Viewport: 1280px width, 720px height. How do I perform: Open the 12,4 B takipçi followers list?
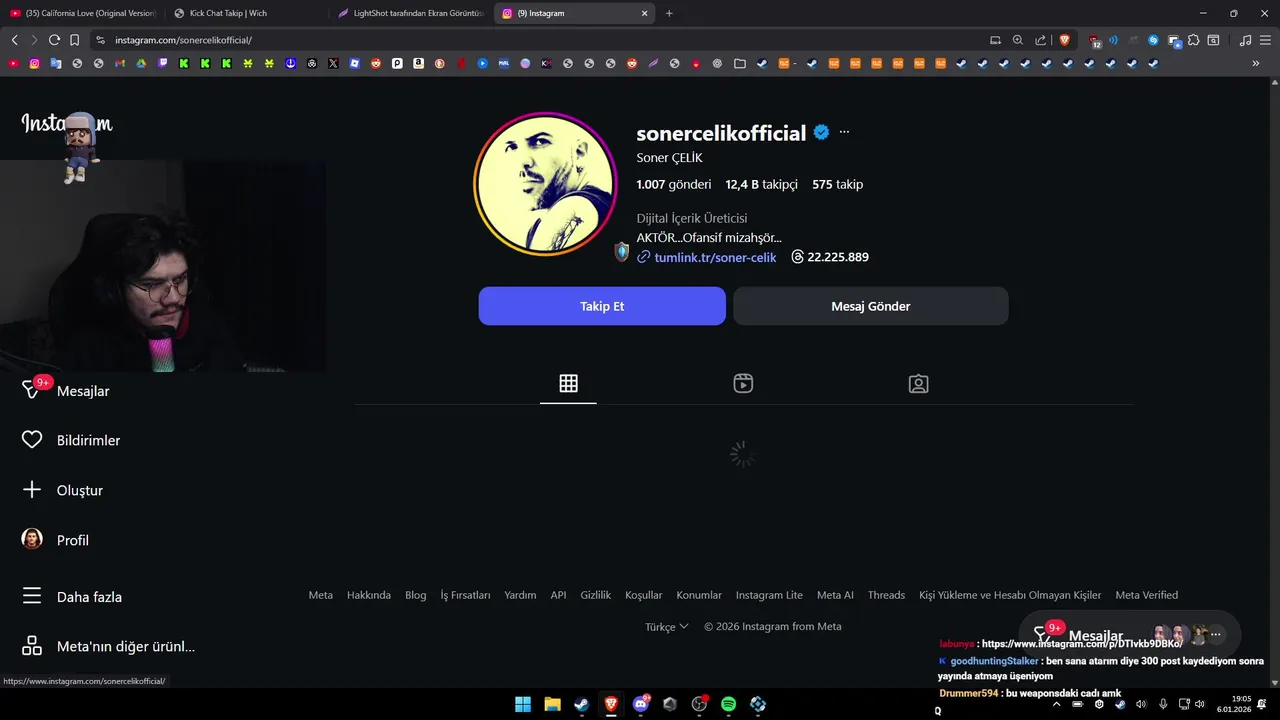[761, 184]
